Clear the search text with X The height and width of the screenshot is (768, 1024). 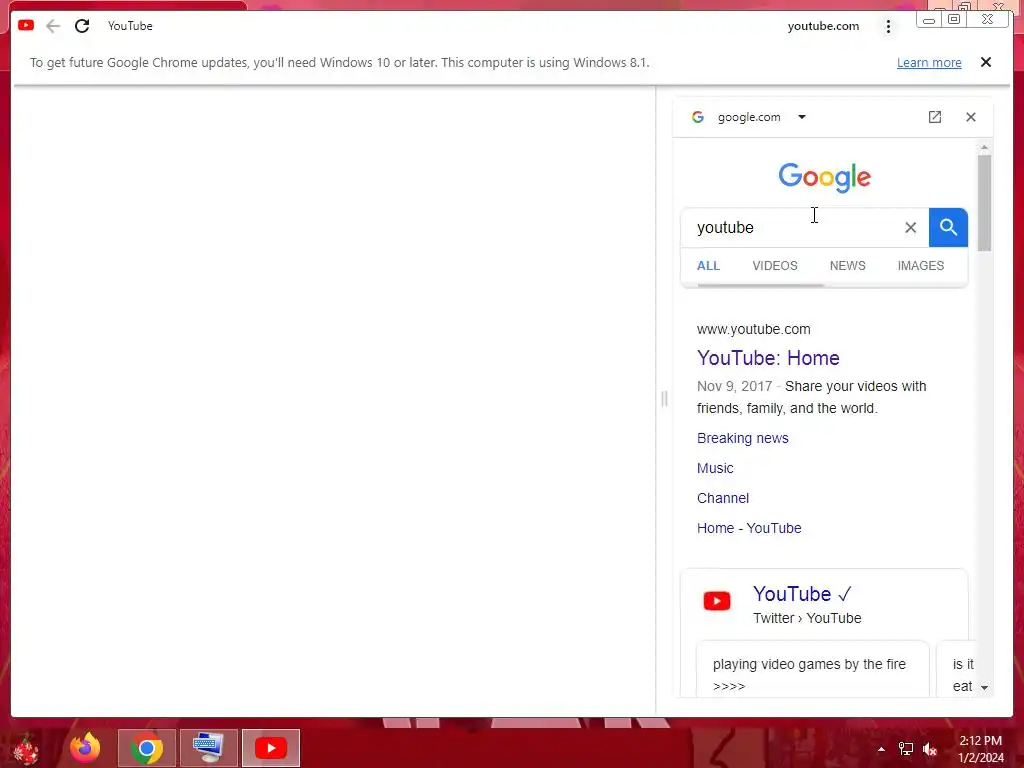[x=910, y=227]
